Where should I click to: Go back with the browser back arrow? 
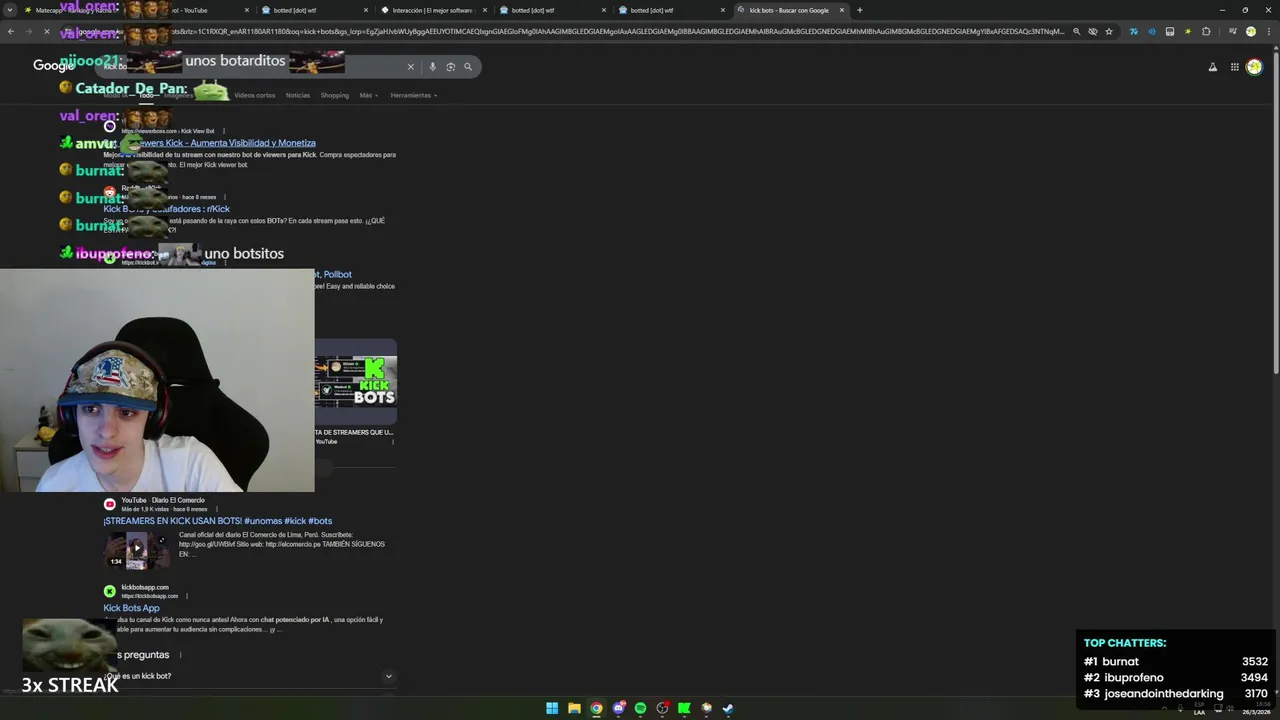(x=11, y=31)
